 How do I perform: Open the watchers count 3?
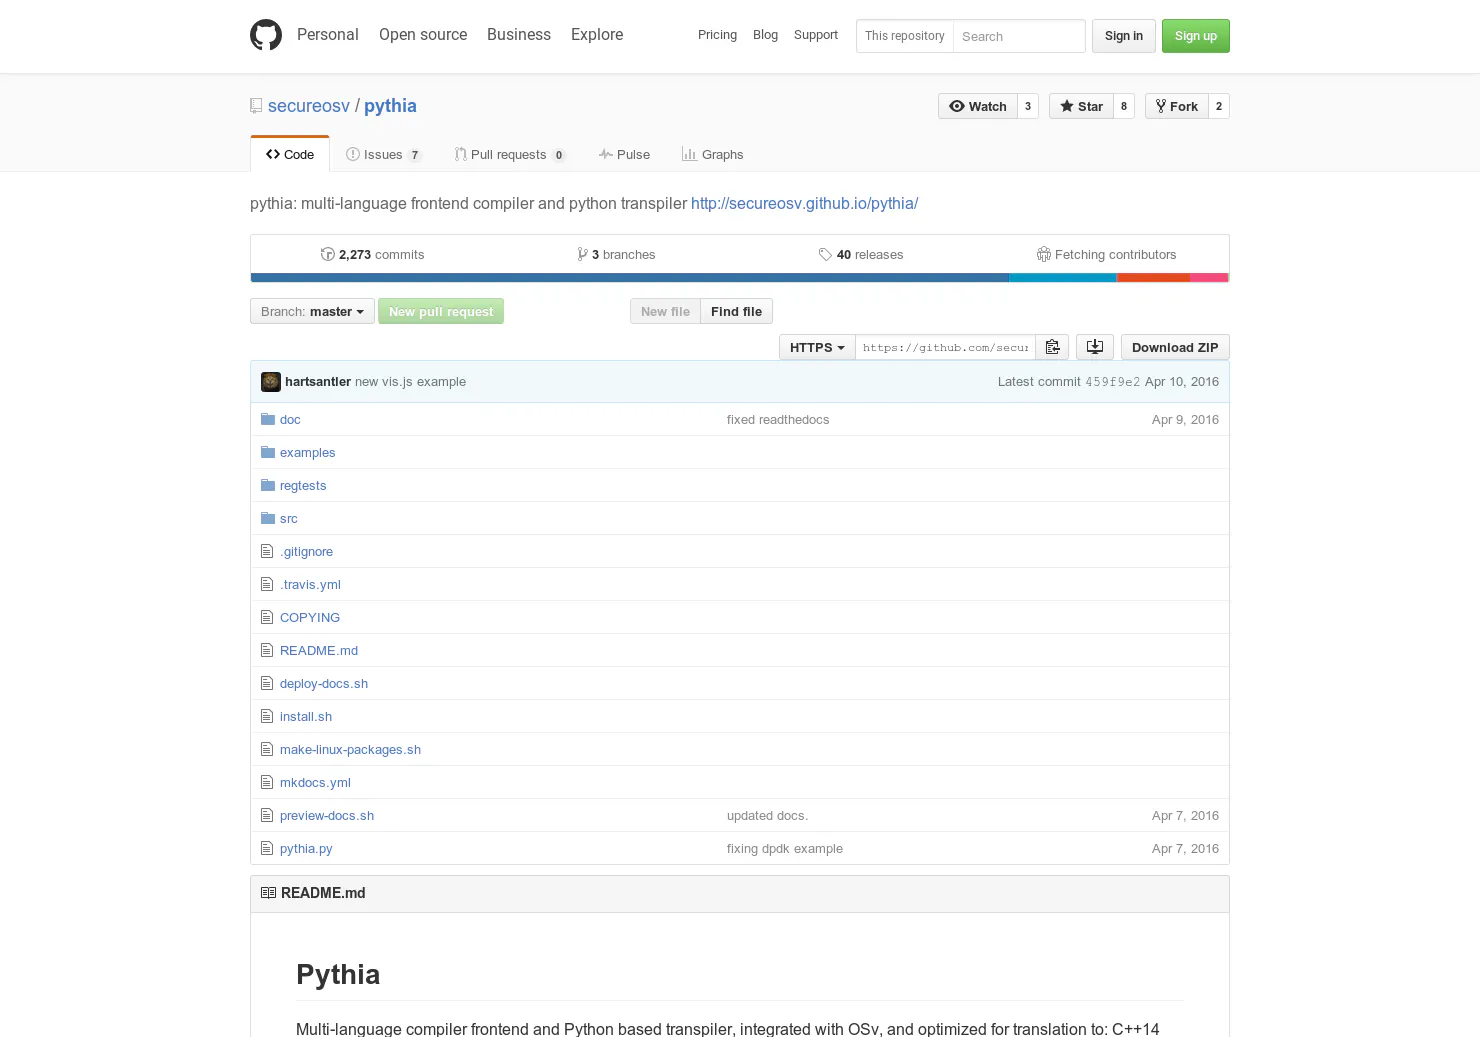1028,106
